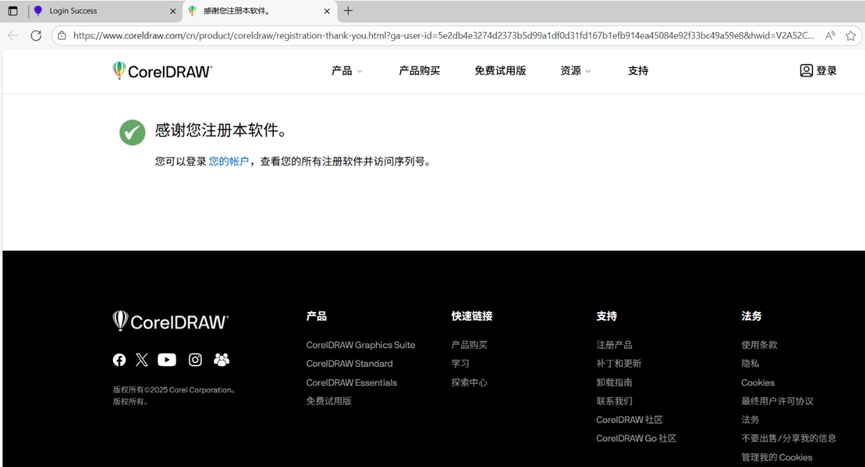The image size is (865, 467).
Task: Click the read aloud icon in address bar
Action: [830, 35]
